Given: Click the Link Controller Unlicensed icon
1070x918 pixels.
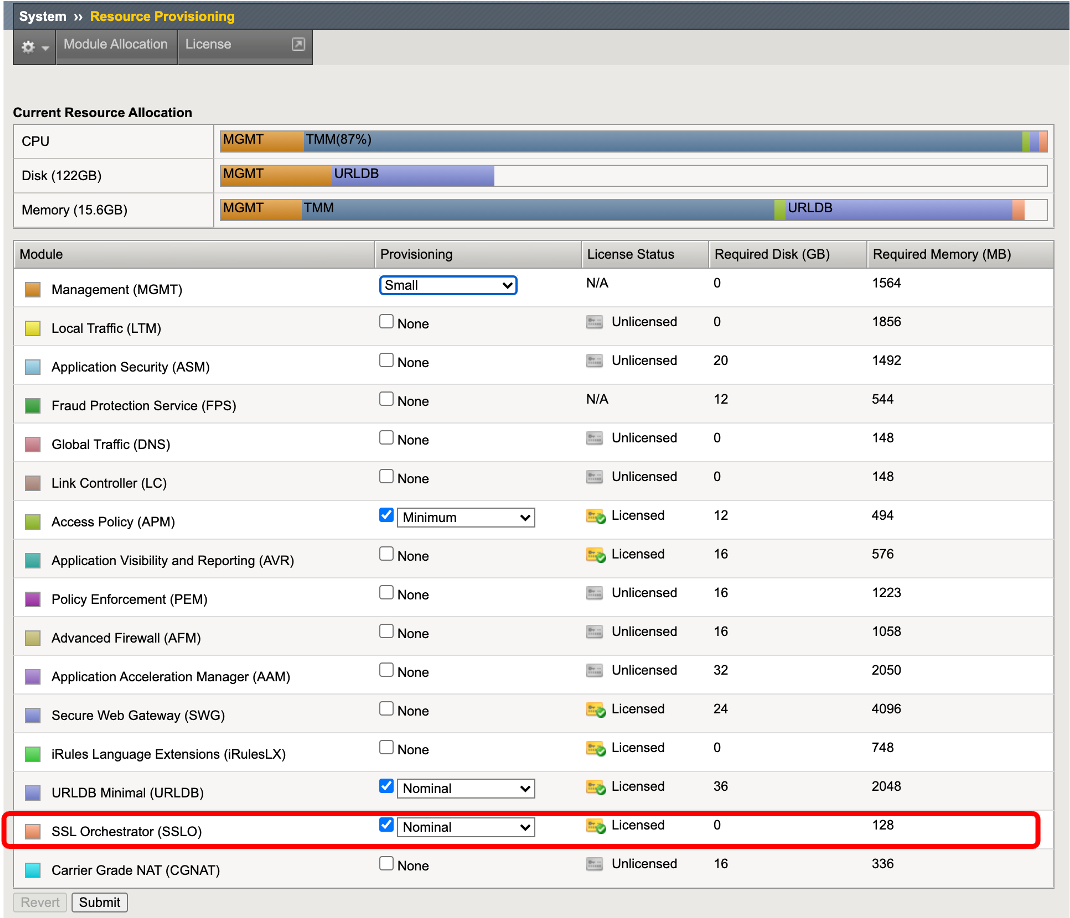Looking at the screenshot, I should pyautogui.click(x=594, y=477).
